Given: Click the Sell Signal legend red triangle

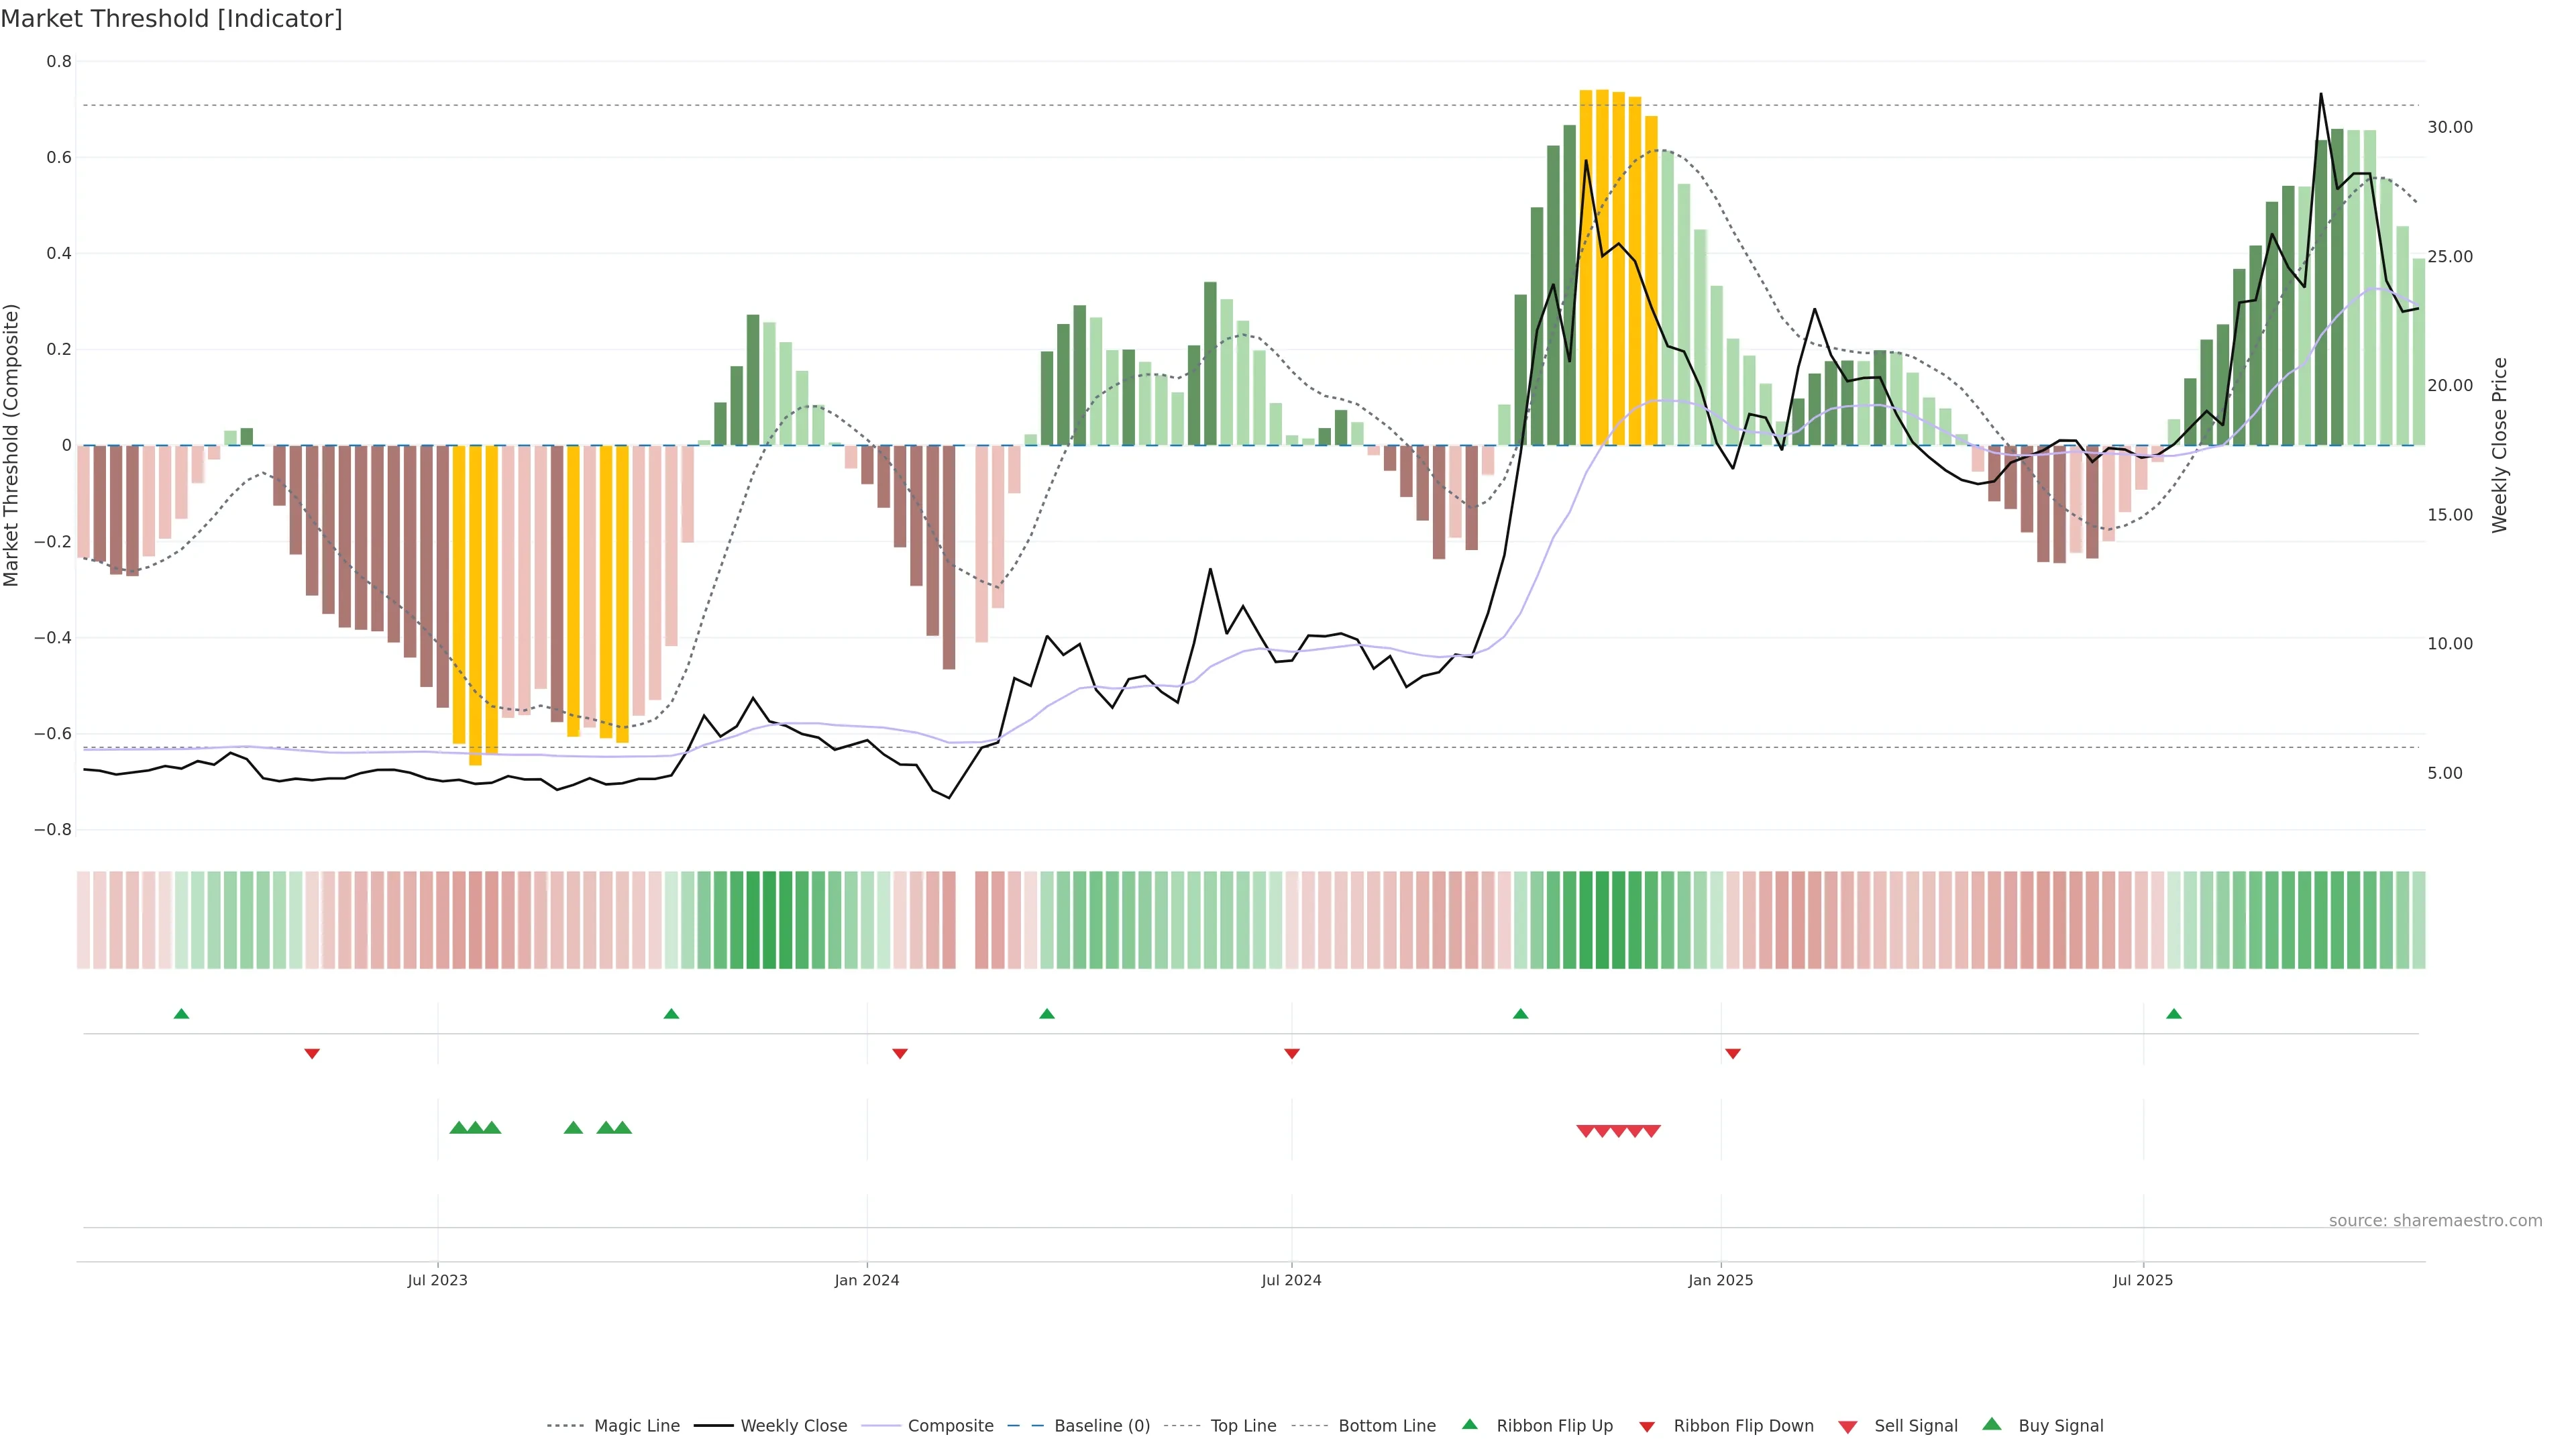Looking at the screenshot, I should [1848, 1427].
